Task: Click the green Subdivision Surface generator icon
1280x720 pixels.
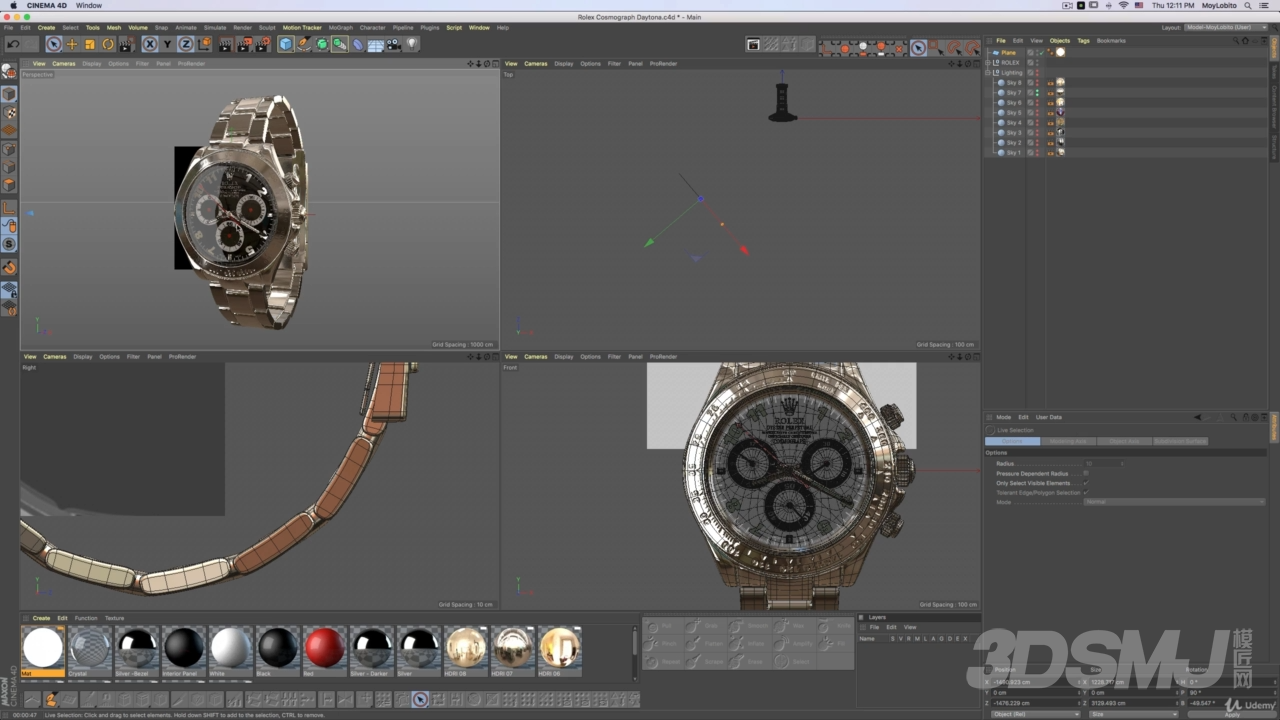Action: pos(322,44)
